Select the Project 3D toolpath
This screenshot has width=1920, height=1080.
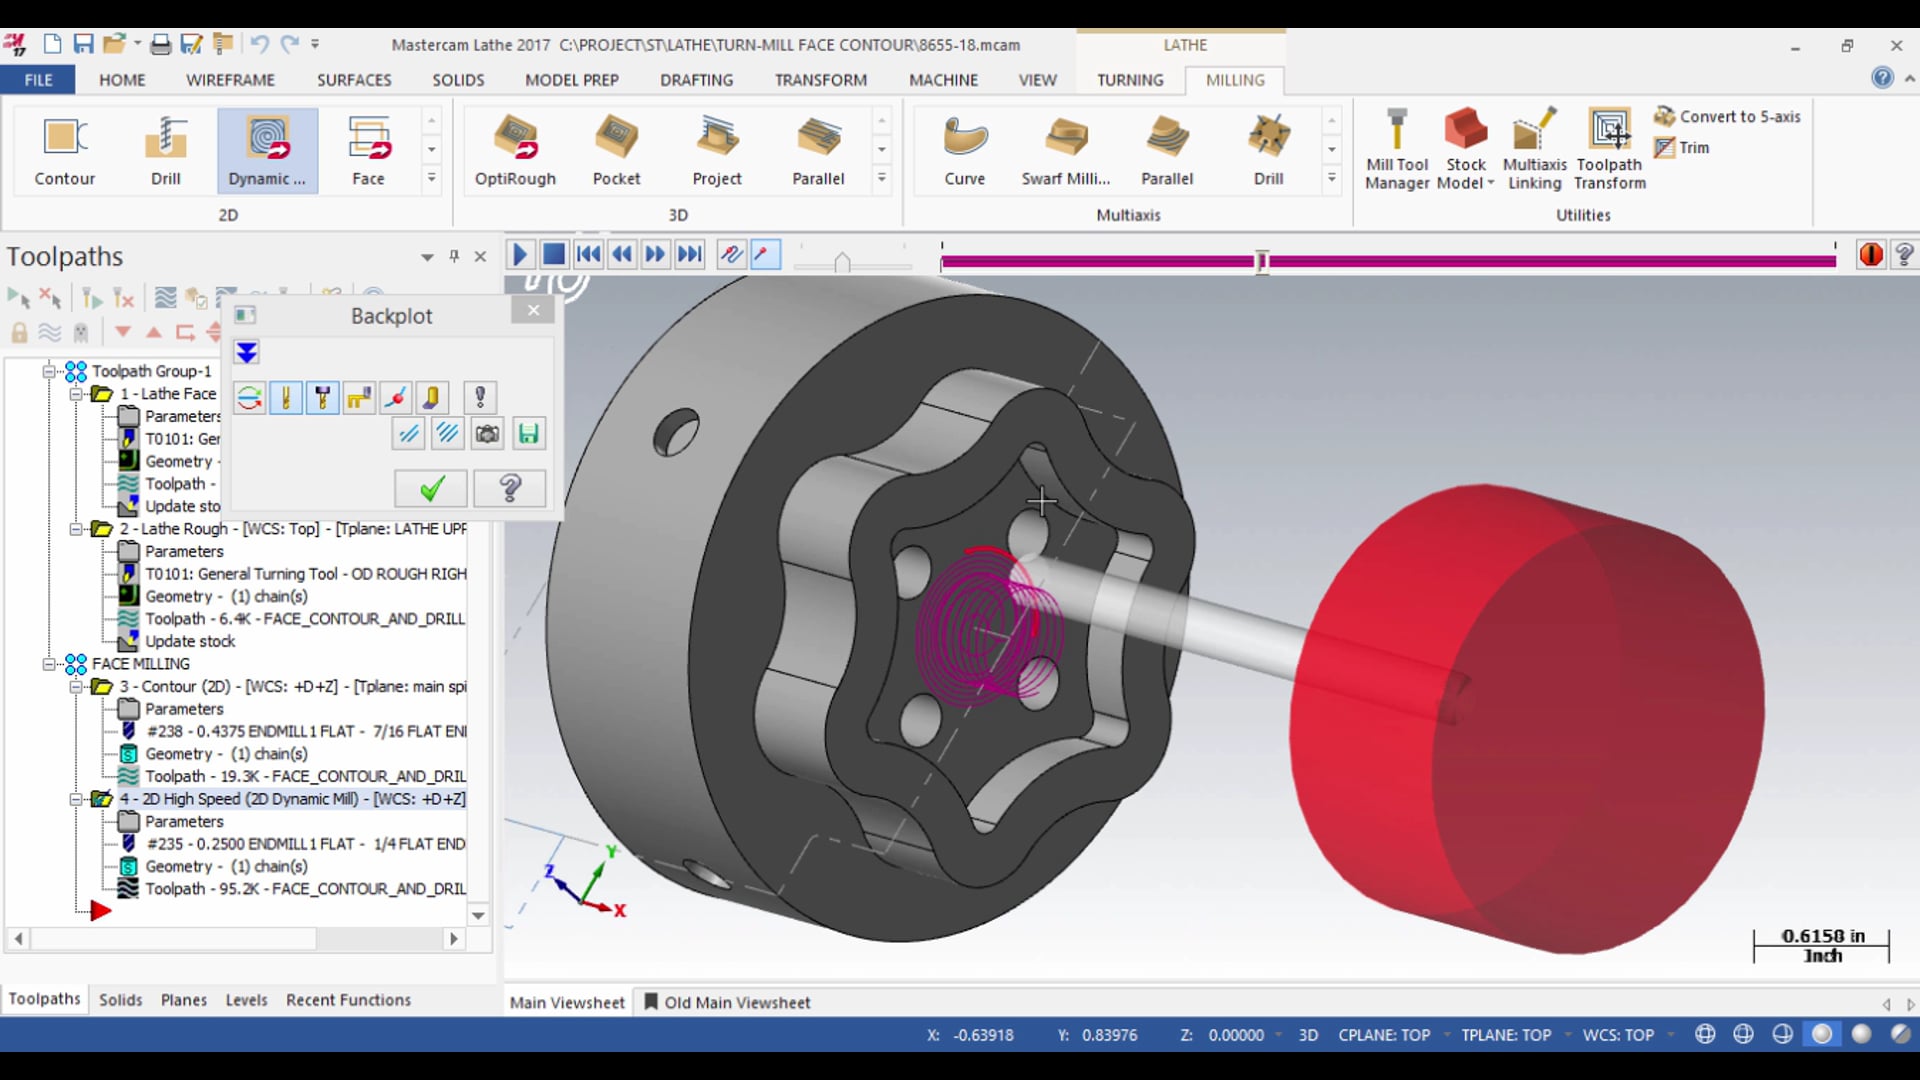717,151
